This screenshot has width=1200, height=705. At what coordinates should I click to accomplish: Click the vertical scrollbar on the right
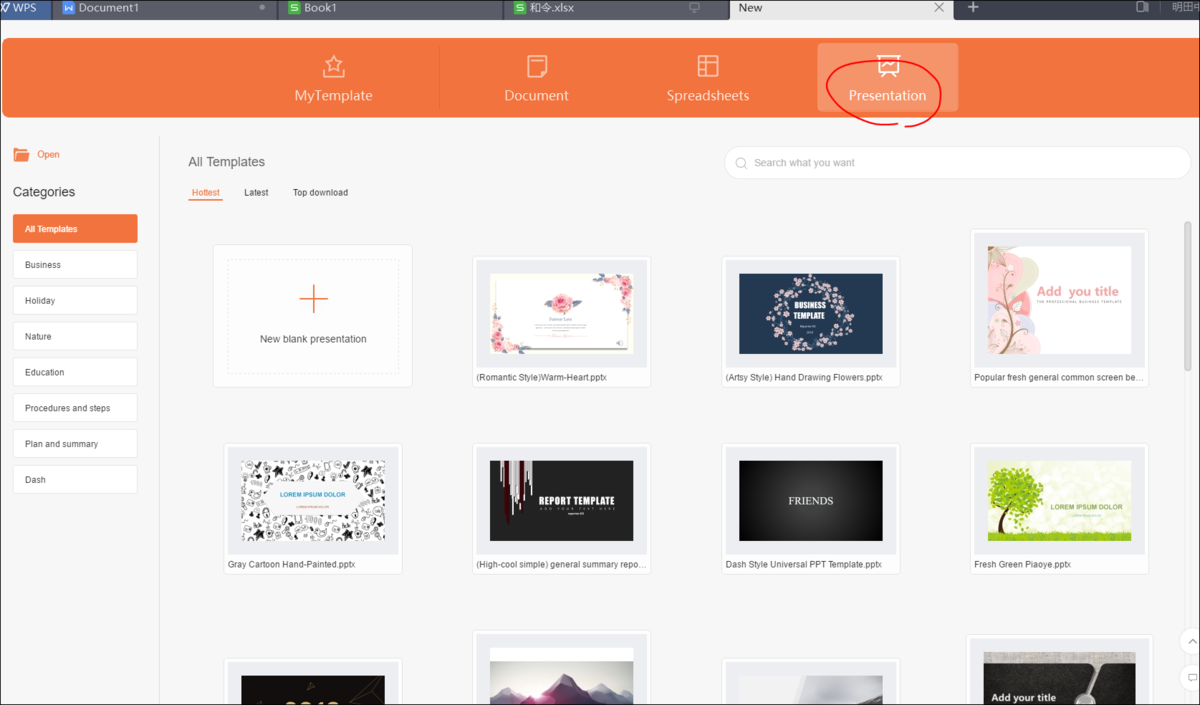pyautogui.click(x=1189, y=295)
